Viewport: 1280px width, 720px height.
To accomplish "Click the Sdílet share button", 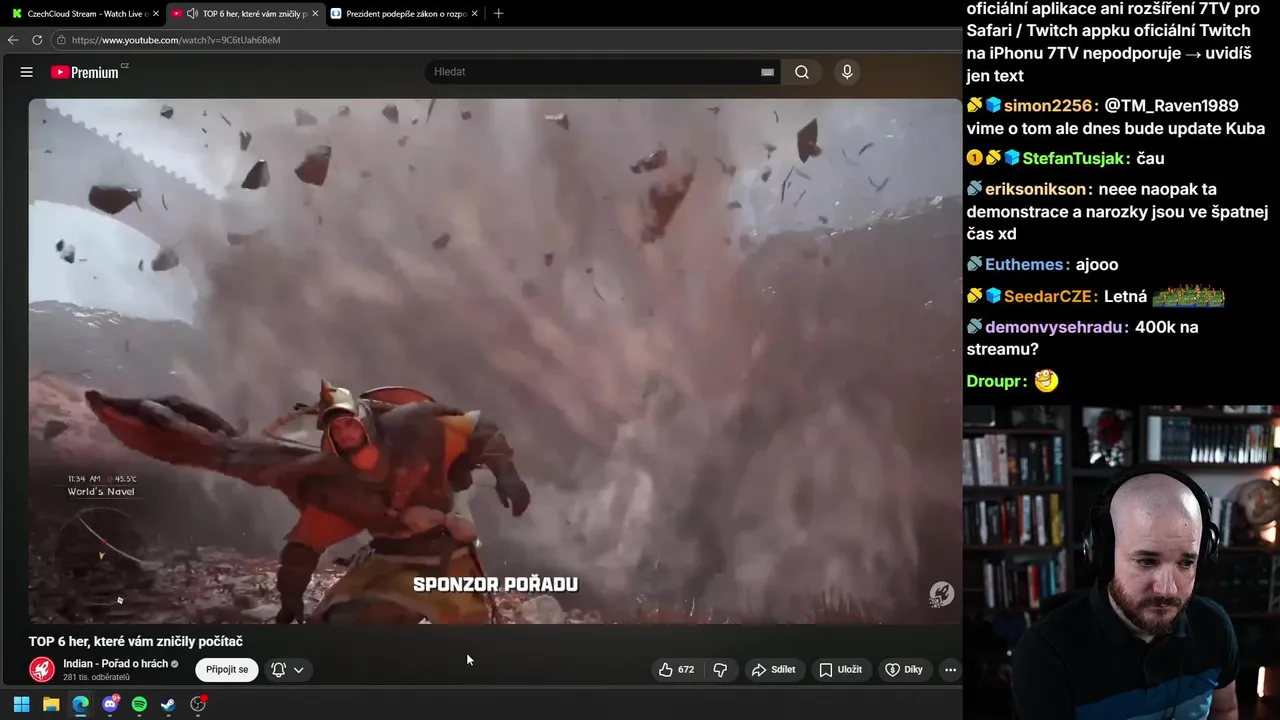I will tap(774, 670).
